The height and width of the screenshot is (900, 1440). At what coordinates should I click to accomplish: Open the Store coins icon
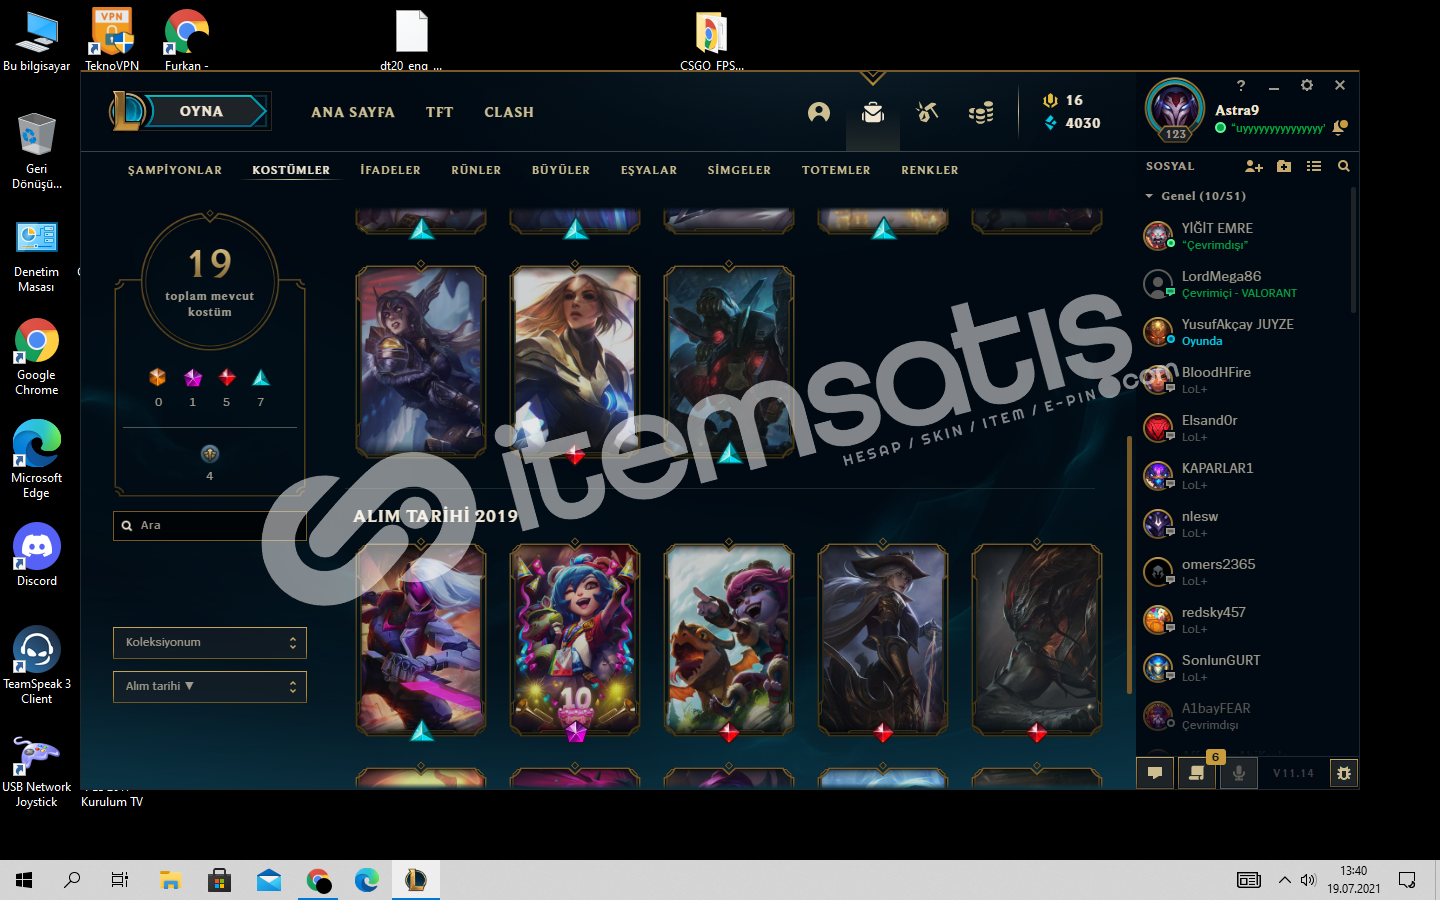tap(981, 112)
